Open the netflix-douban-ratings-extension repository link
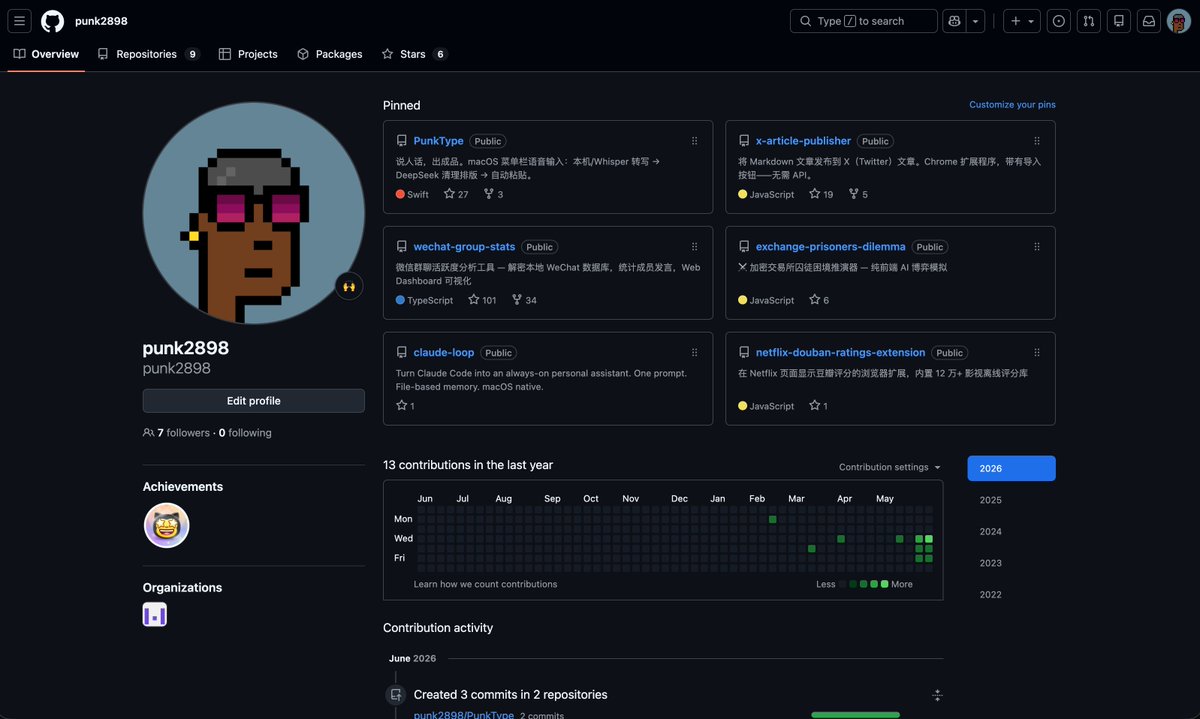 point(841,353)
